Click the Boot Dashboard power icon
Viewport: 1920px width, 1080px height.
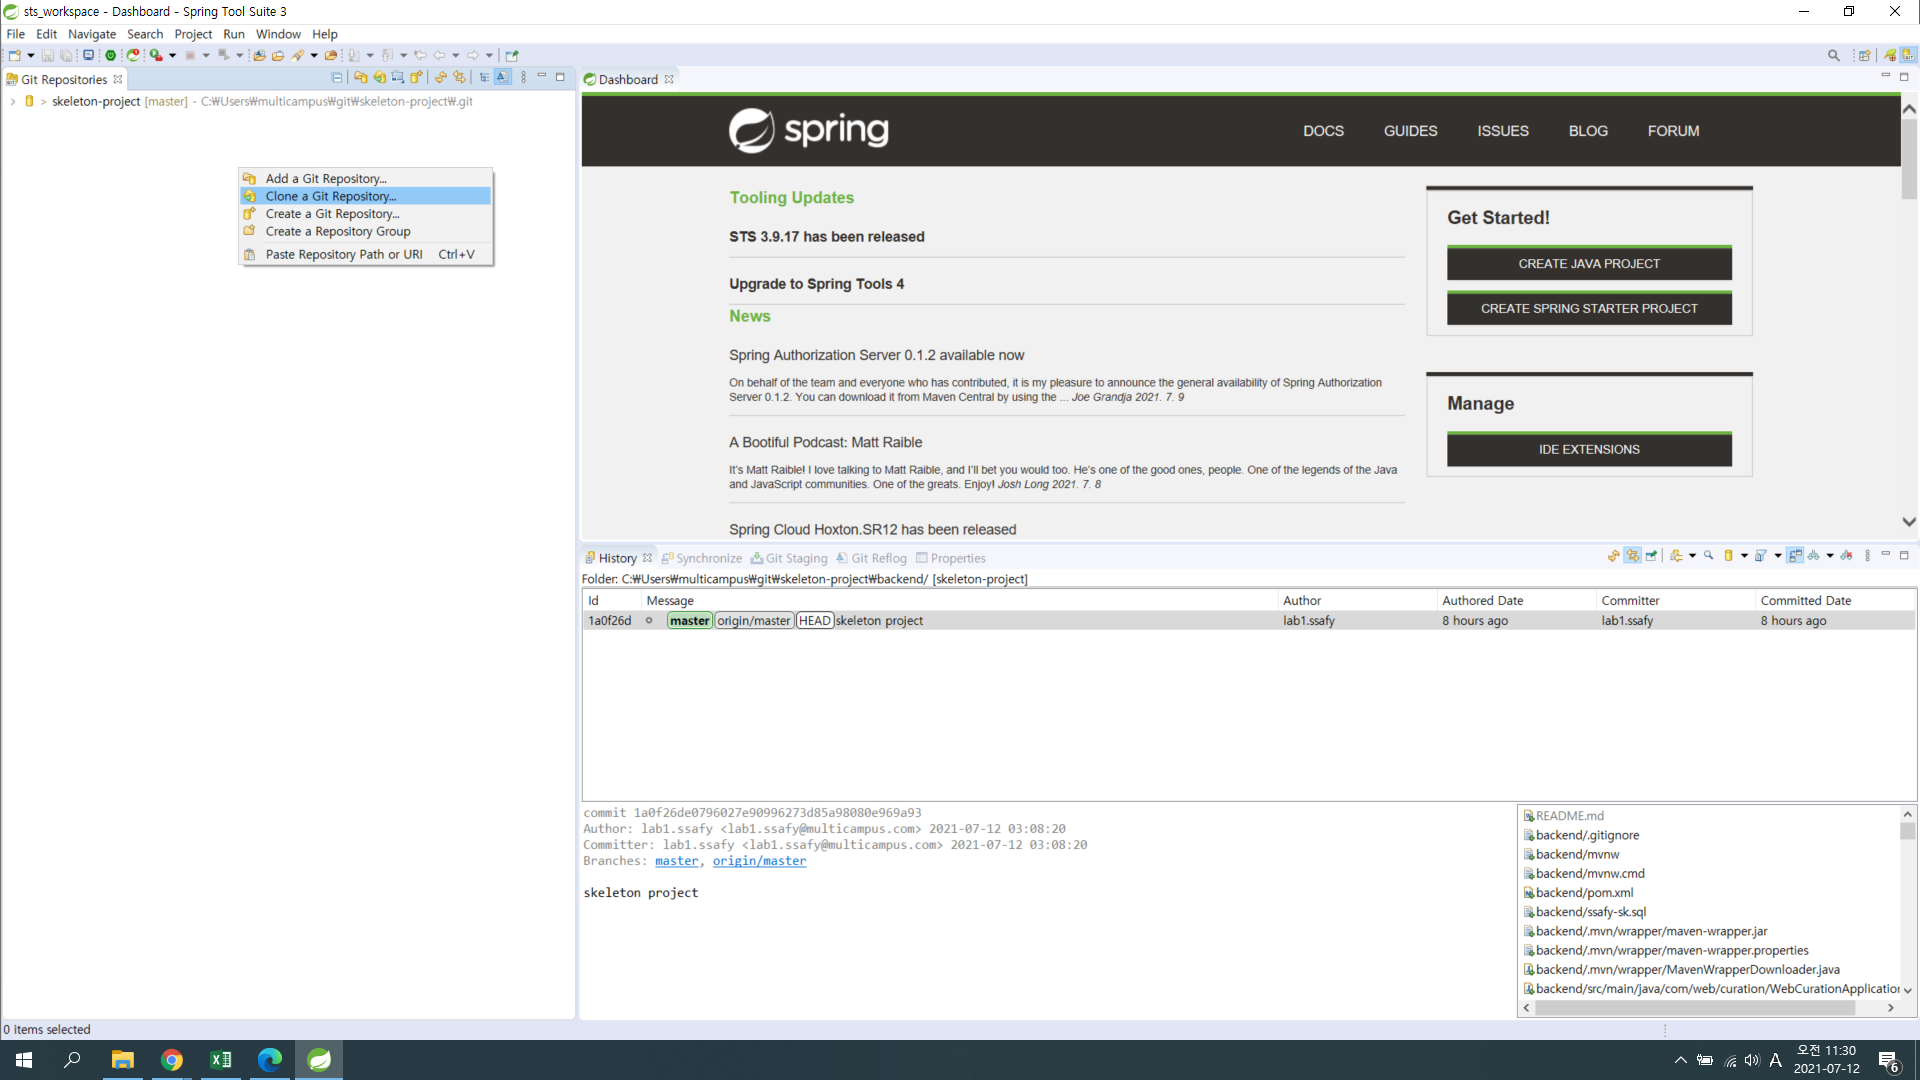tap(110, 55)
